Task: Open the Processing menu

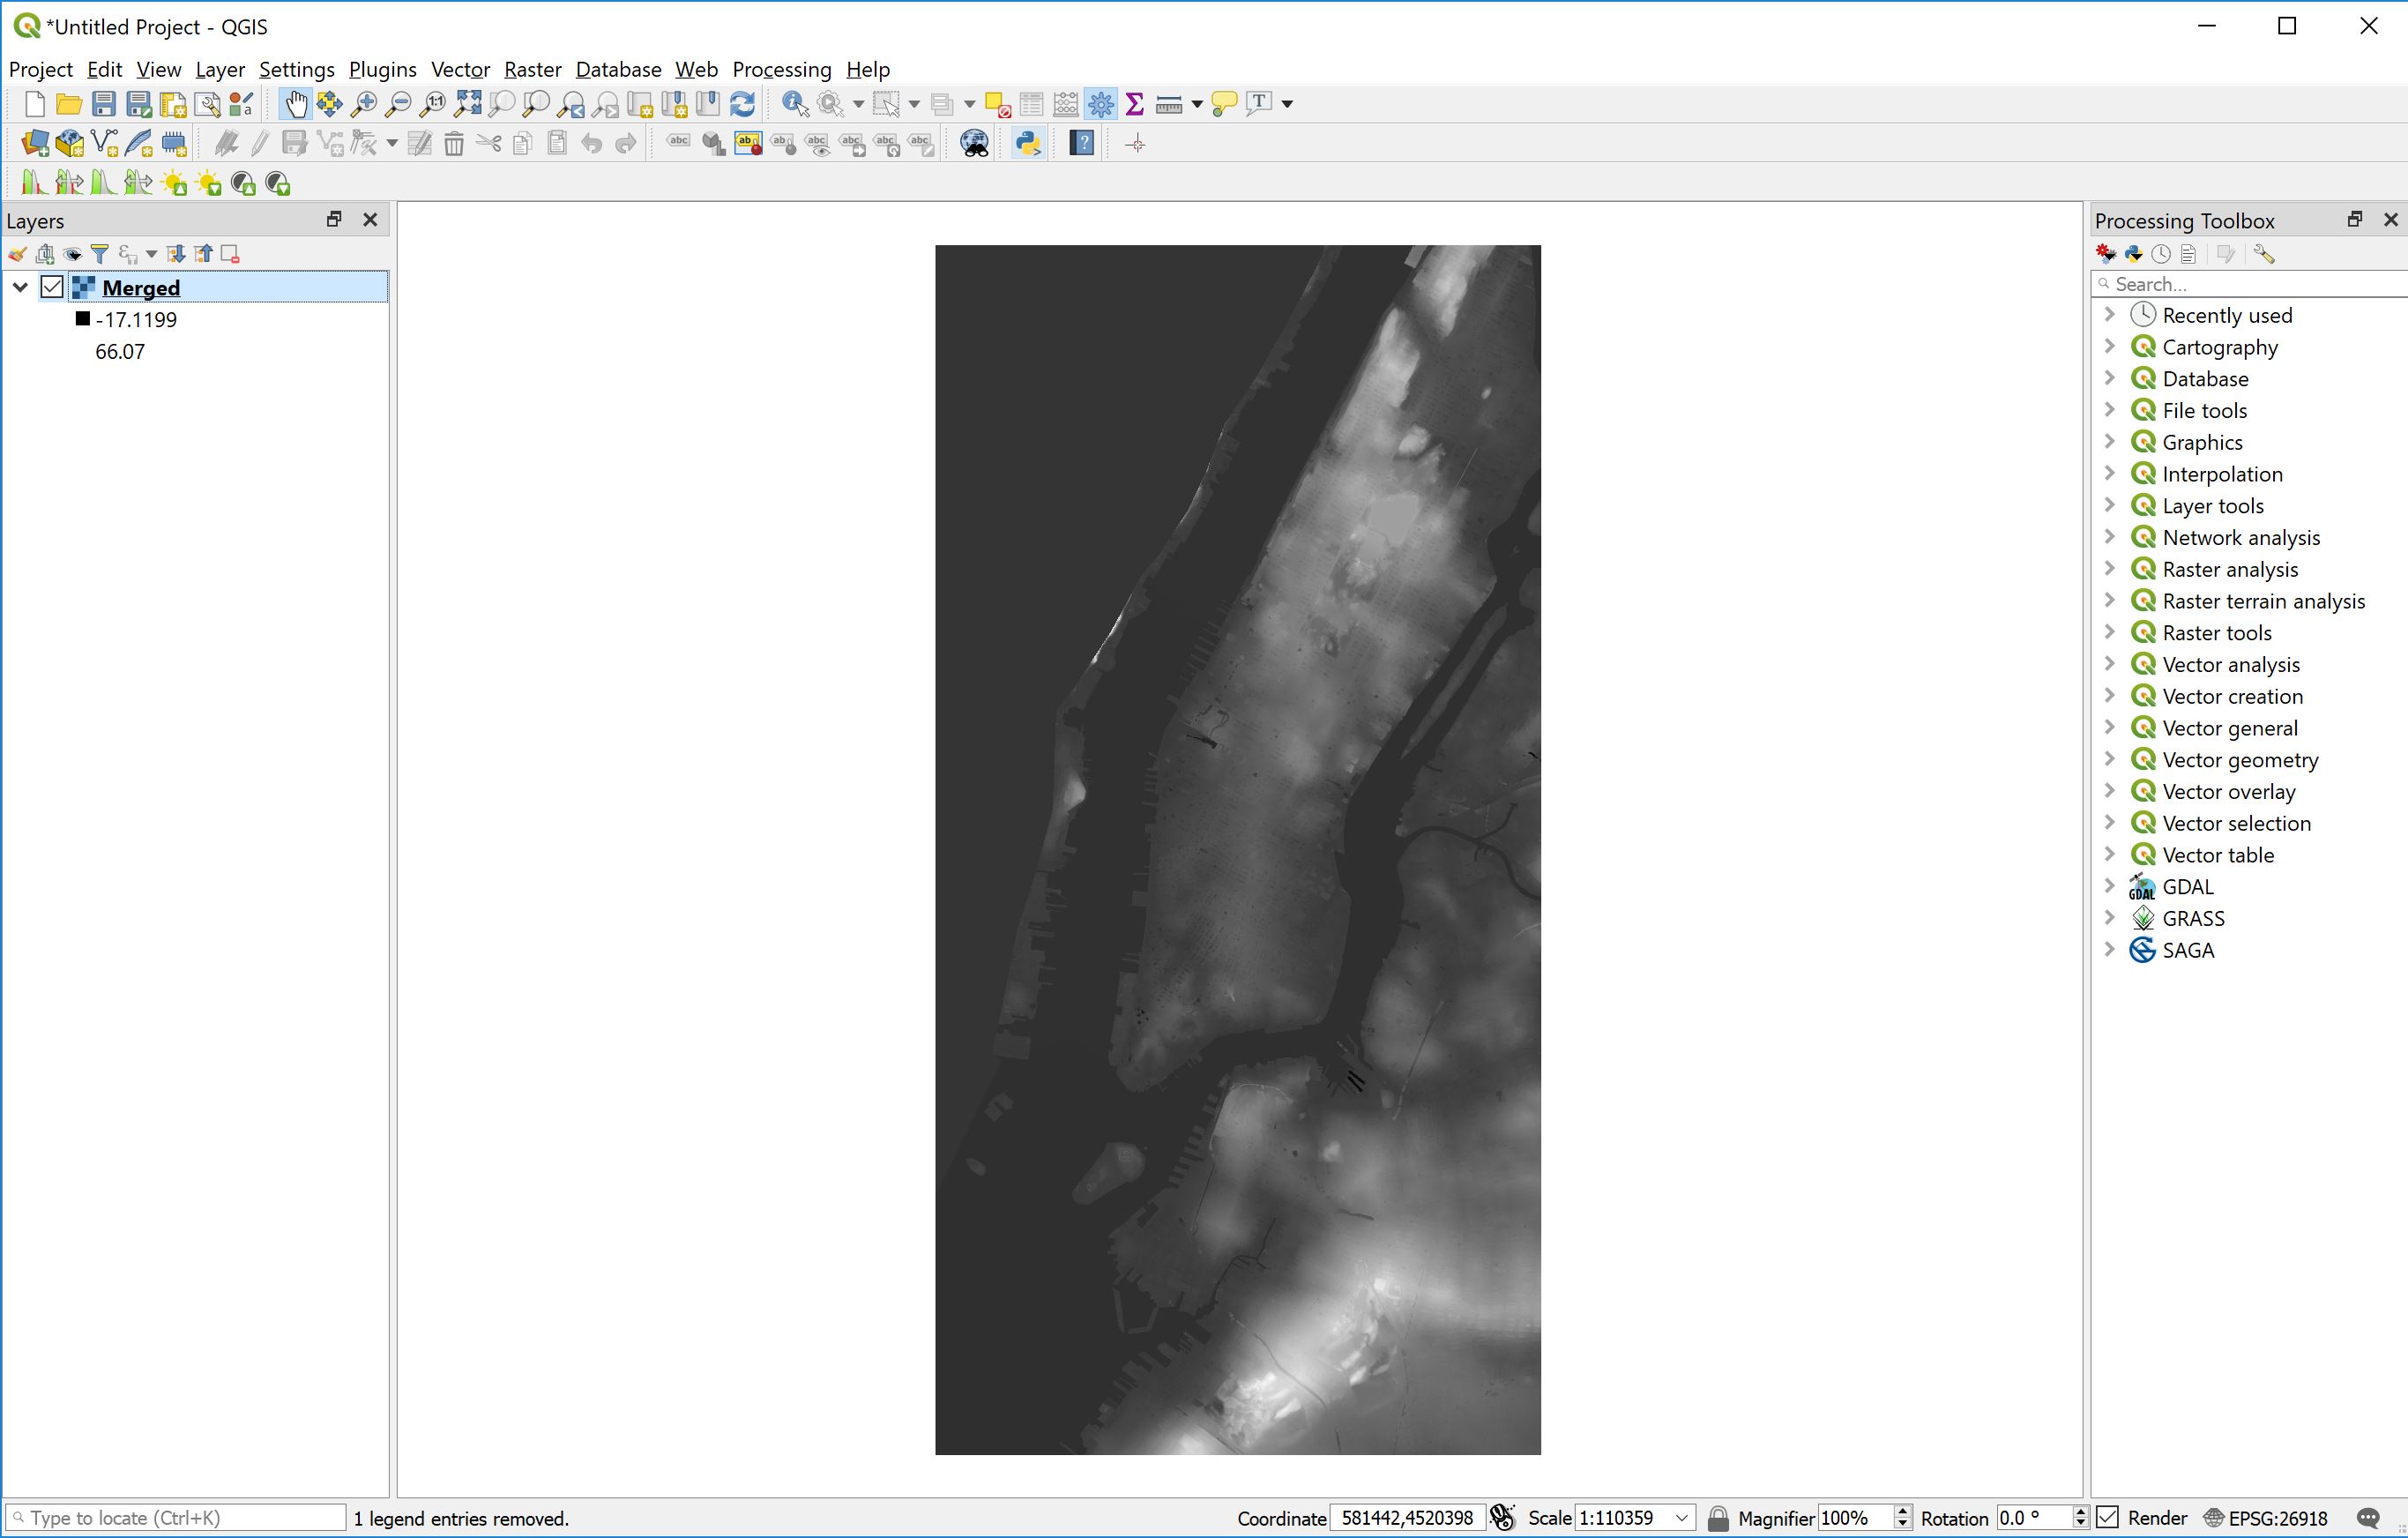Action: pos(782,69)
